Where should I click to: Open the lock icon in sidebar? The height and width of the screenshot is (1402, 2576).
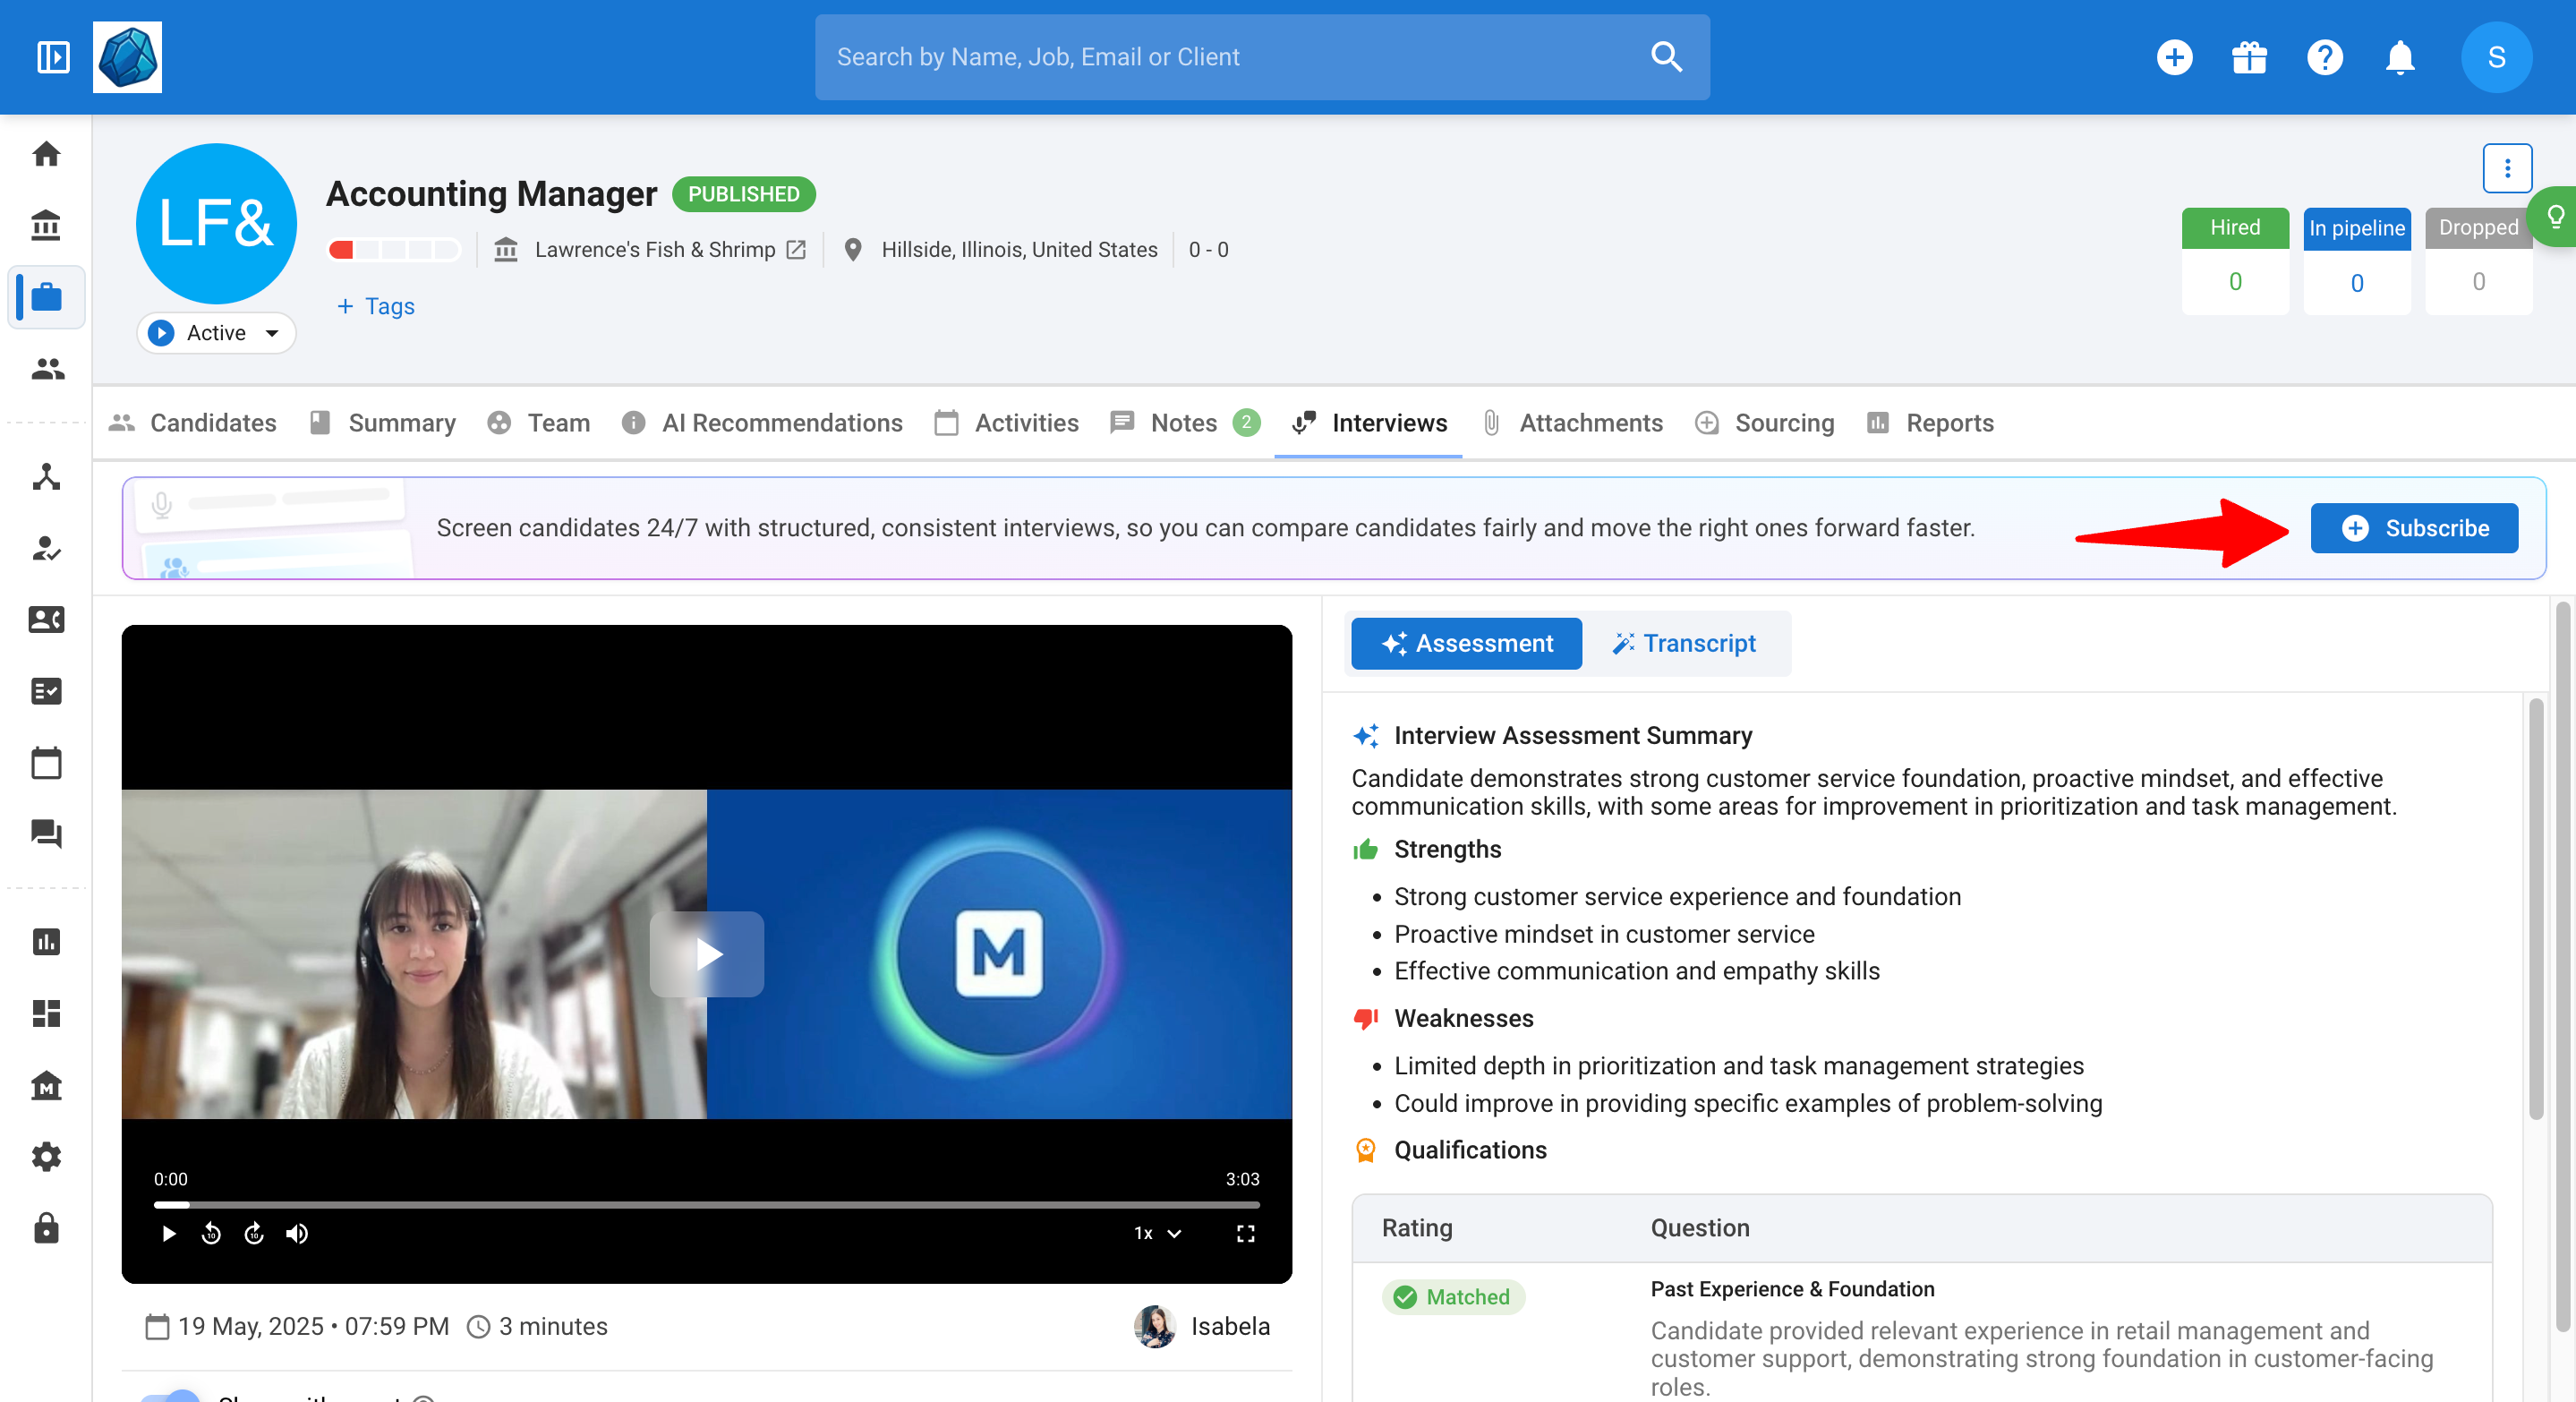[46, 1228]
